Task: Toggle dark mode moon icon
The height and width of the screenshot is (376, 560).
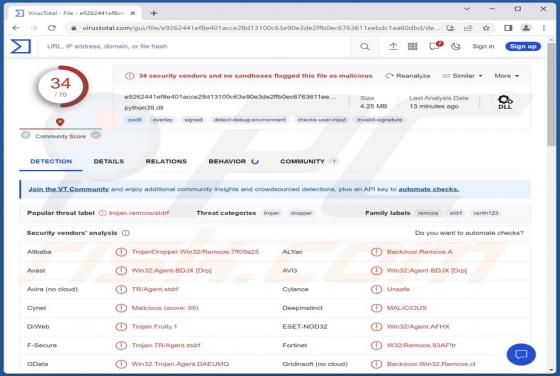Action: click(456, 46)
